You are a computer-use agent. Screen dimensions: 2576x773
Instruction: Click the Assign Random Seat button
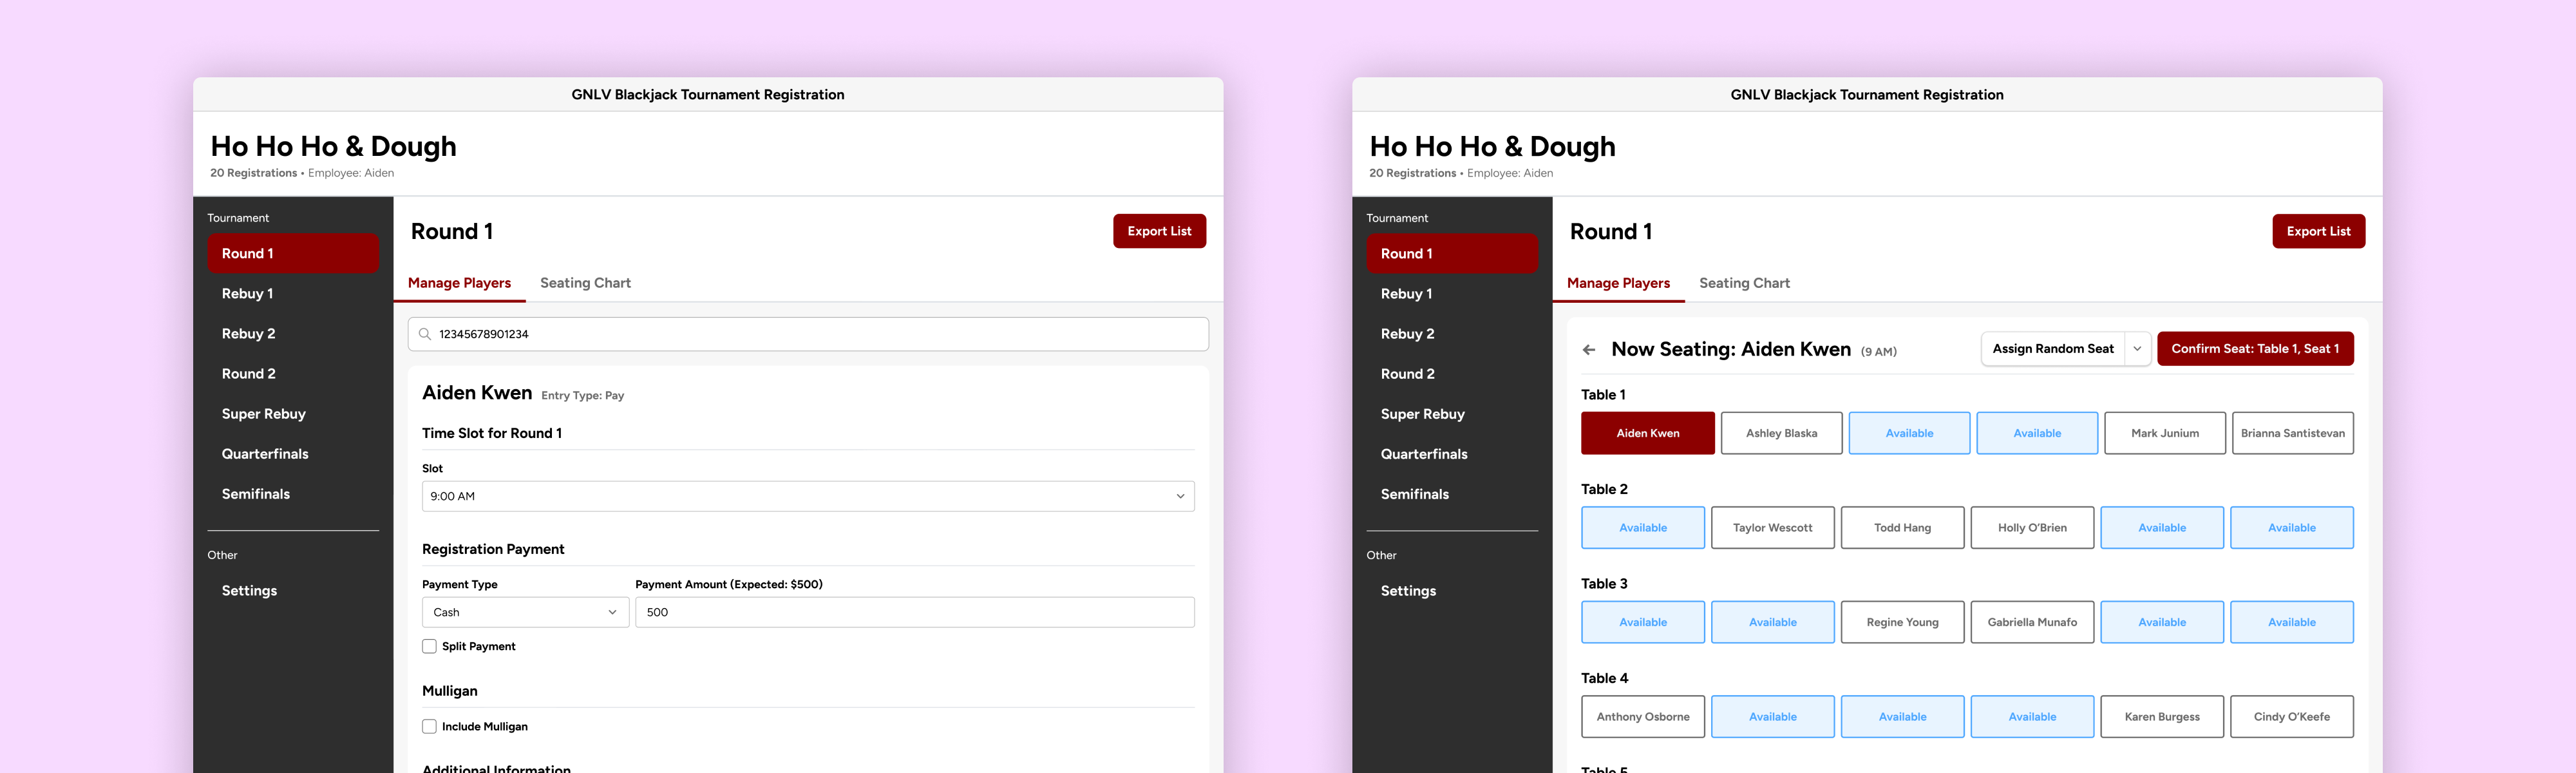(2052, 349)
